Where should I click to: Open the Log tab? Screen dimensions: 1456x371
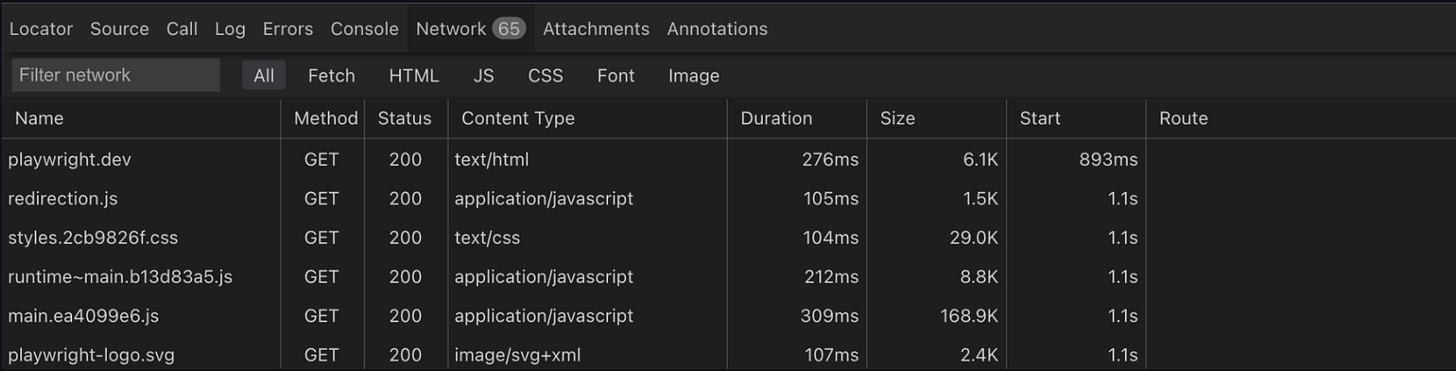(x=230, y=29)
